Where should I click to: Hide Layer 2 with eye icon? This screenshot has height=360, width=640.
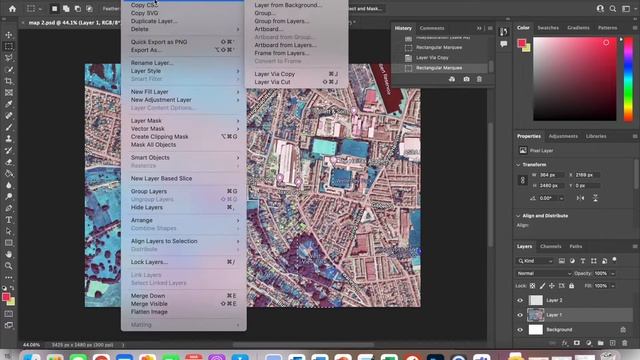click(520, 300)
